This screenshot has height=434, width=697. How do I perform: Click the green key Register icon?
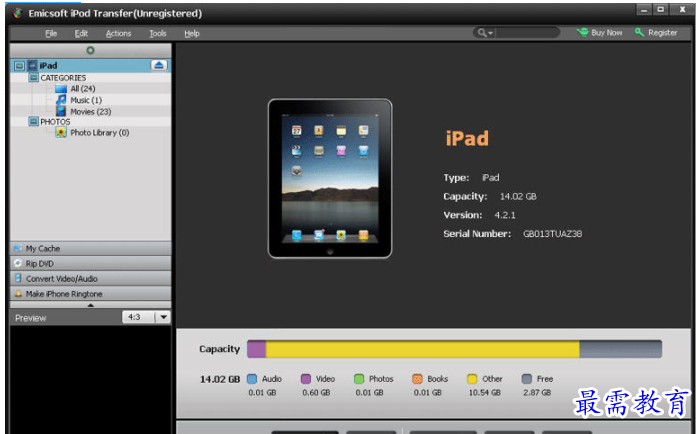point(639,32)
